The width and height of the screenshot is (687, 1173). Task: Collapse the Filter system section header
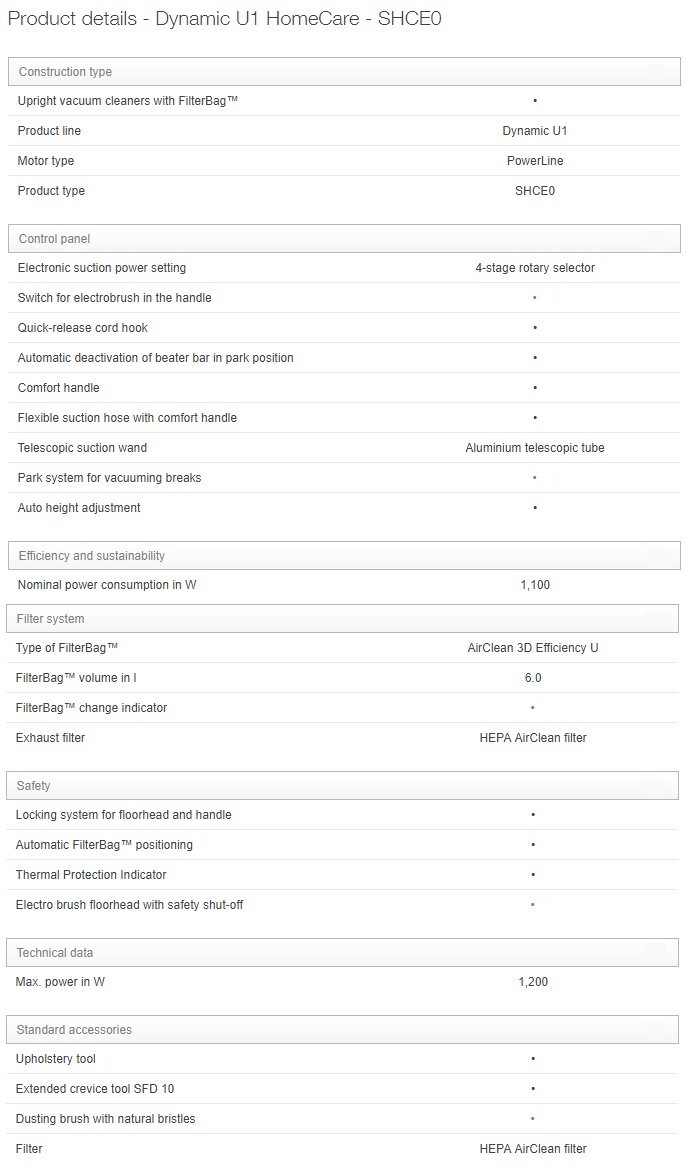tap(342, 619)
